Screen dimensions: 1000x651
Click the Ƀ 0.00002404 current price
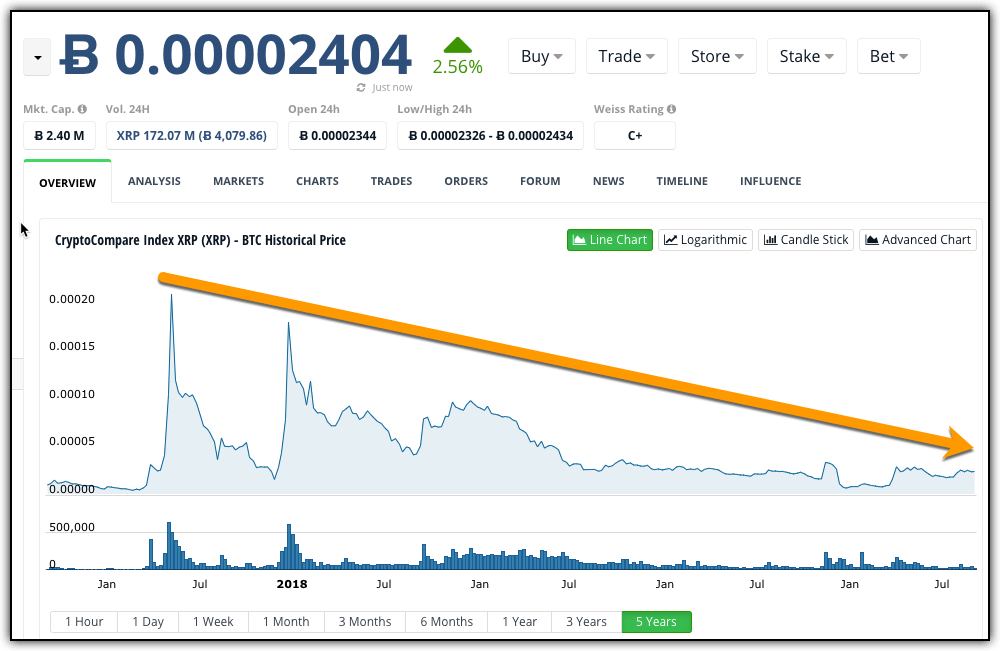point(235,55)
